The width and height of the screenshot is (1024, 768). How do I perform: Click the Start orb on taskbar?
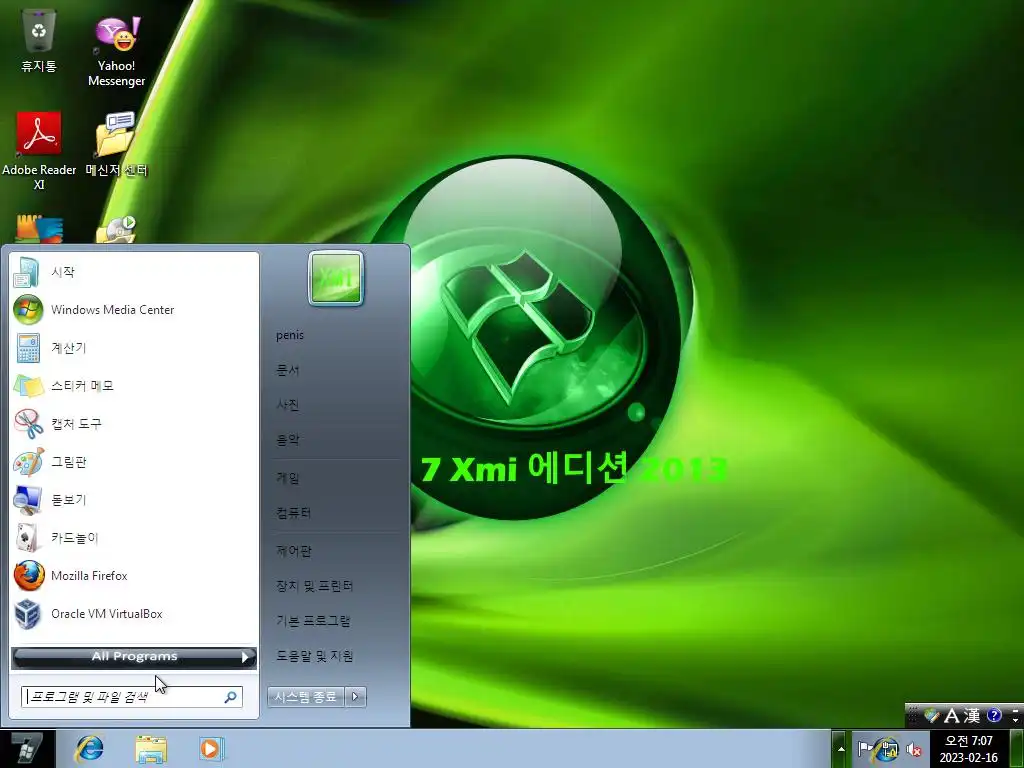27,749
